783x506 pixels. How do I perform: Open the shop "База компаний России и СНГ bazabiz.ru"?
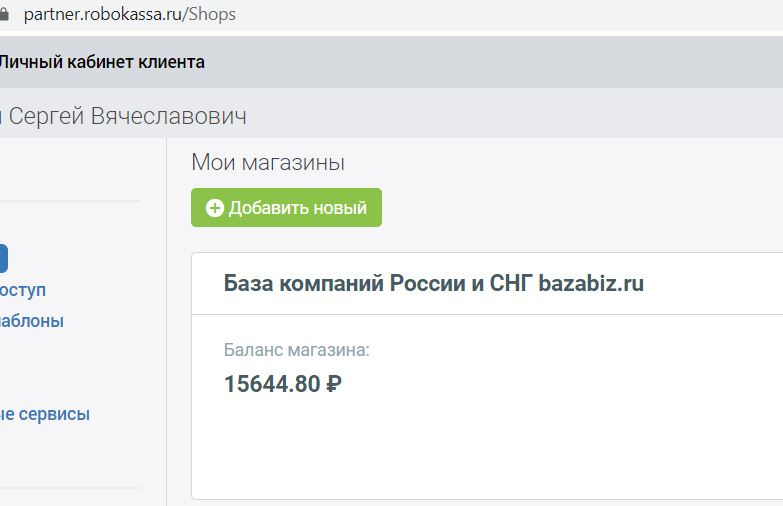point(434,283)
